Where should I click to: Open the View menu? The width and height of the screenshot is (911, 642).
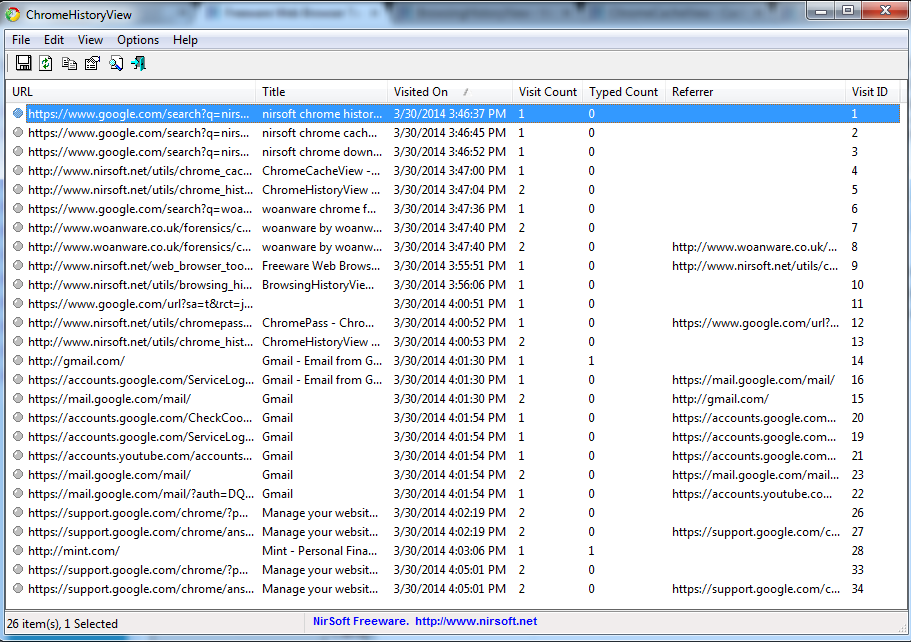coord(90,40)
